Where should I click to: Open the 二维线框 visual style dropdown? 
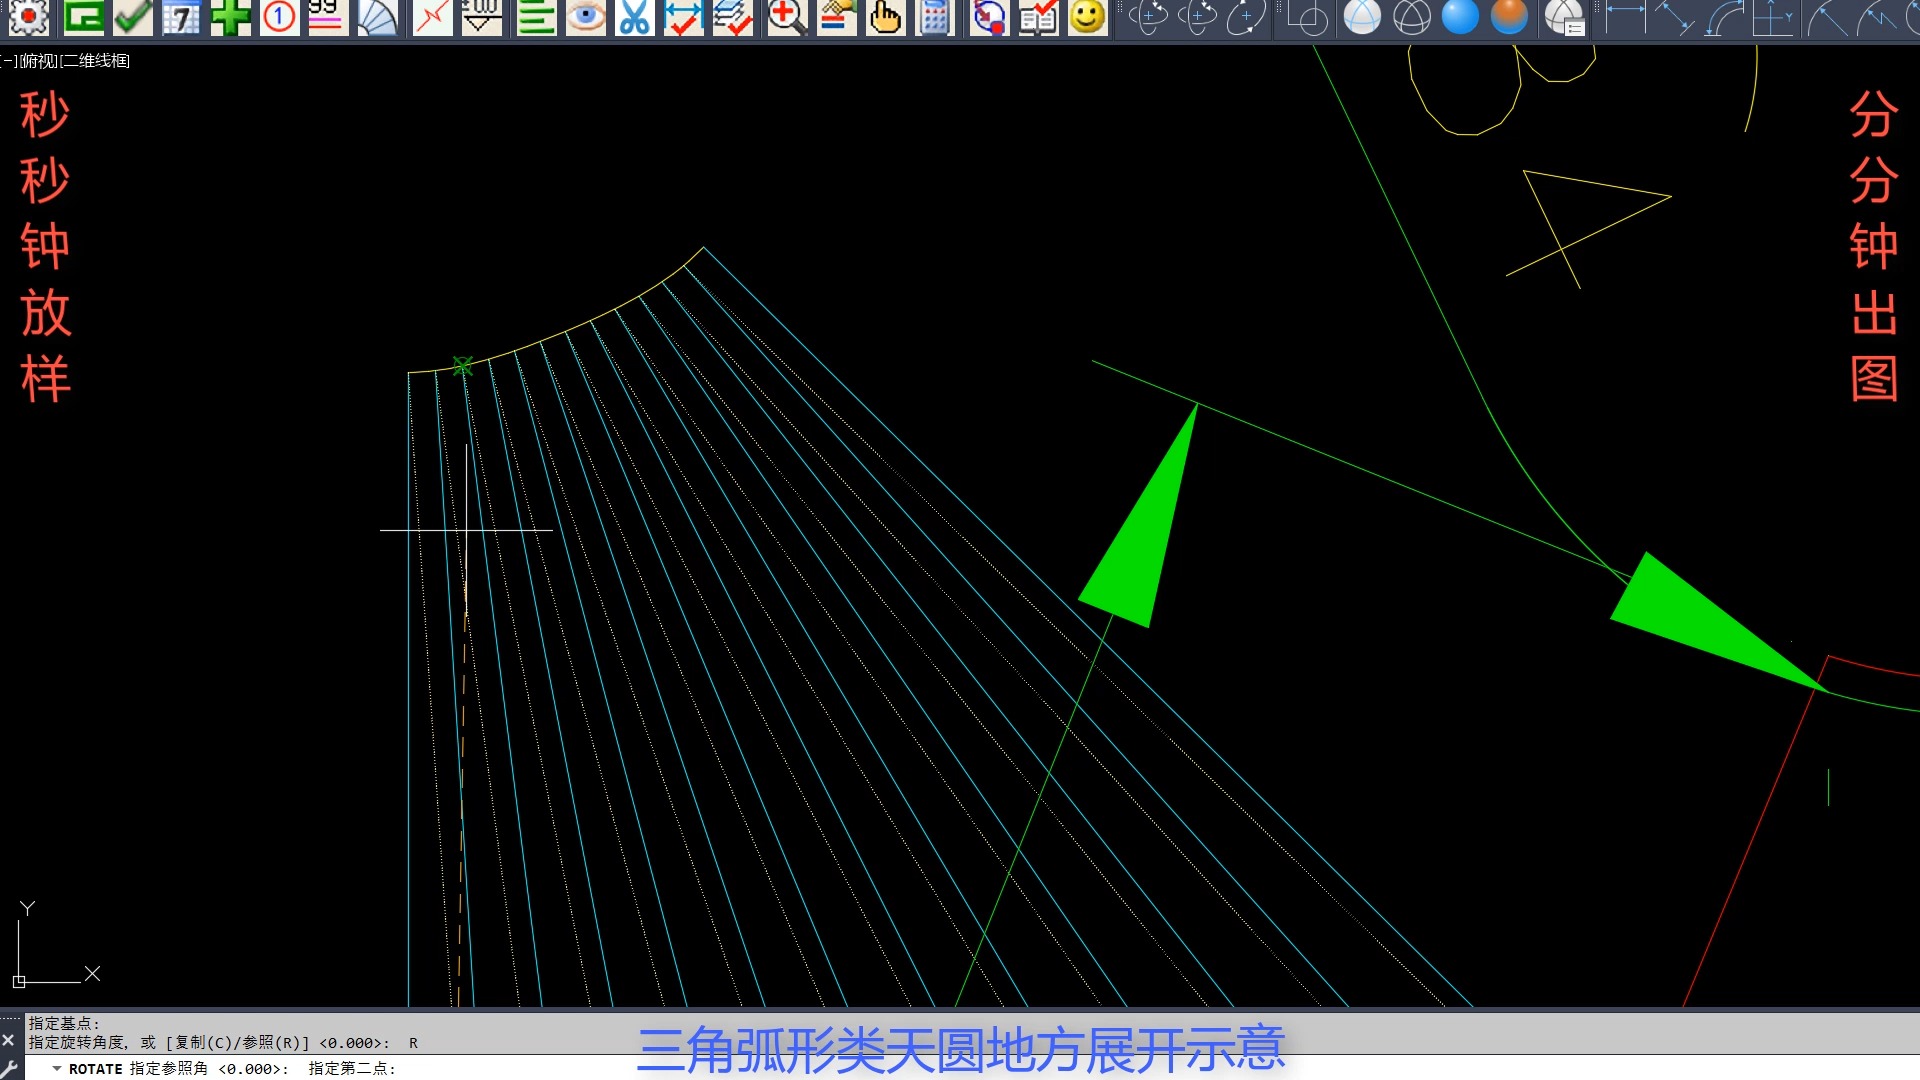(96, 61)
